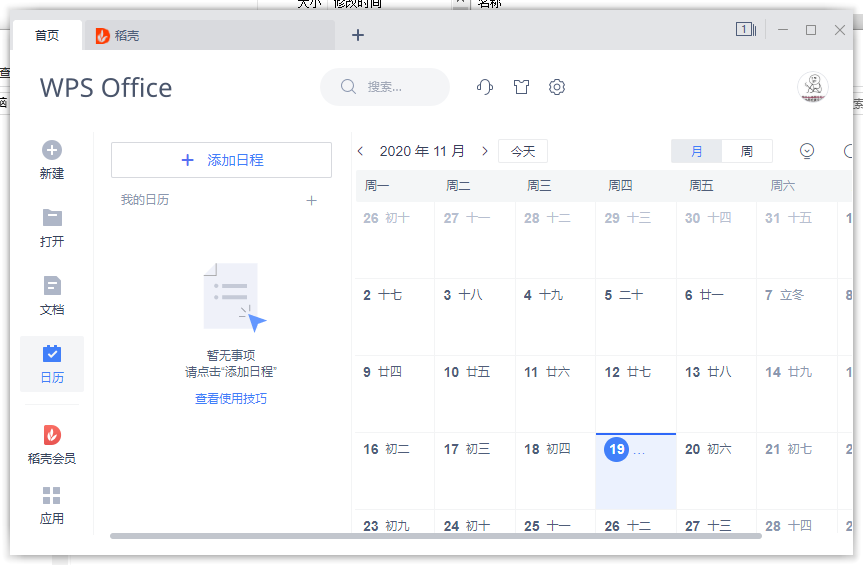Click the search magnifier icon
The image size is (863, 565).
tap(348, 86)
